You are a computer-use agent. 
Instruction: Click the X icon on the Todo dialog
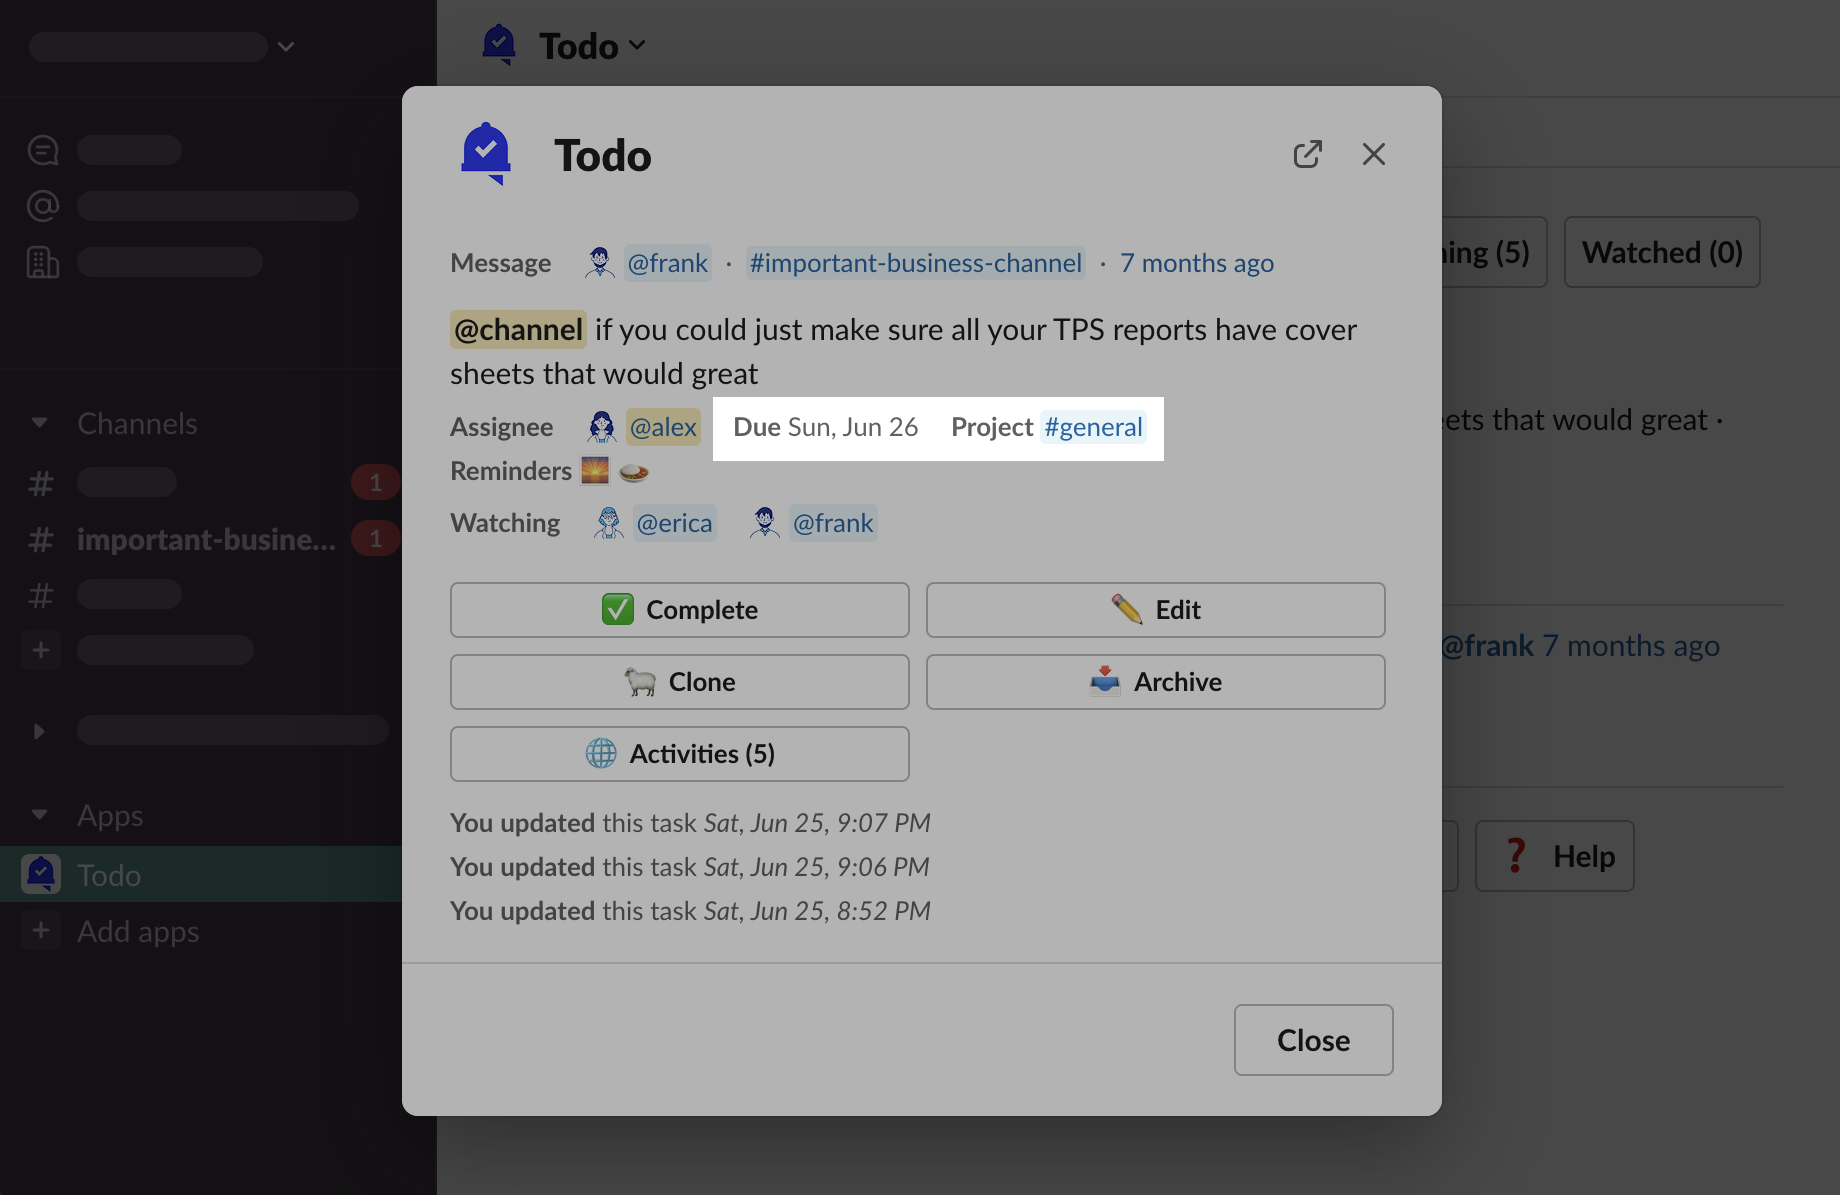click(1373, 154)
